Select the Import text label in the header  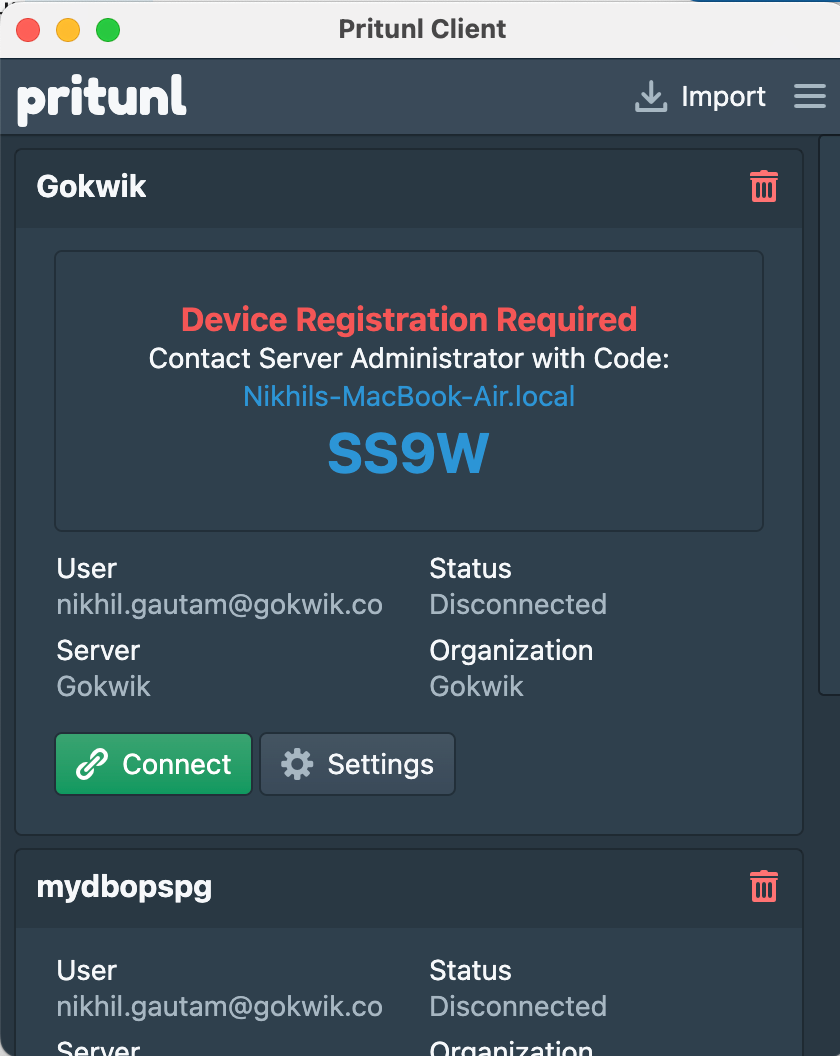pos(723,97)
